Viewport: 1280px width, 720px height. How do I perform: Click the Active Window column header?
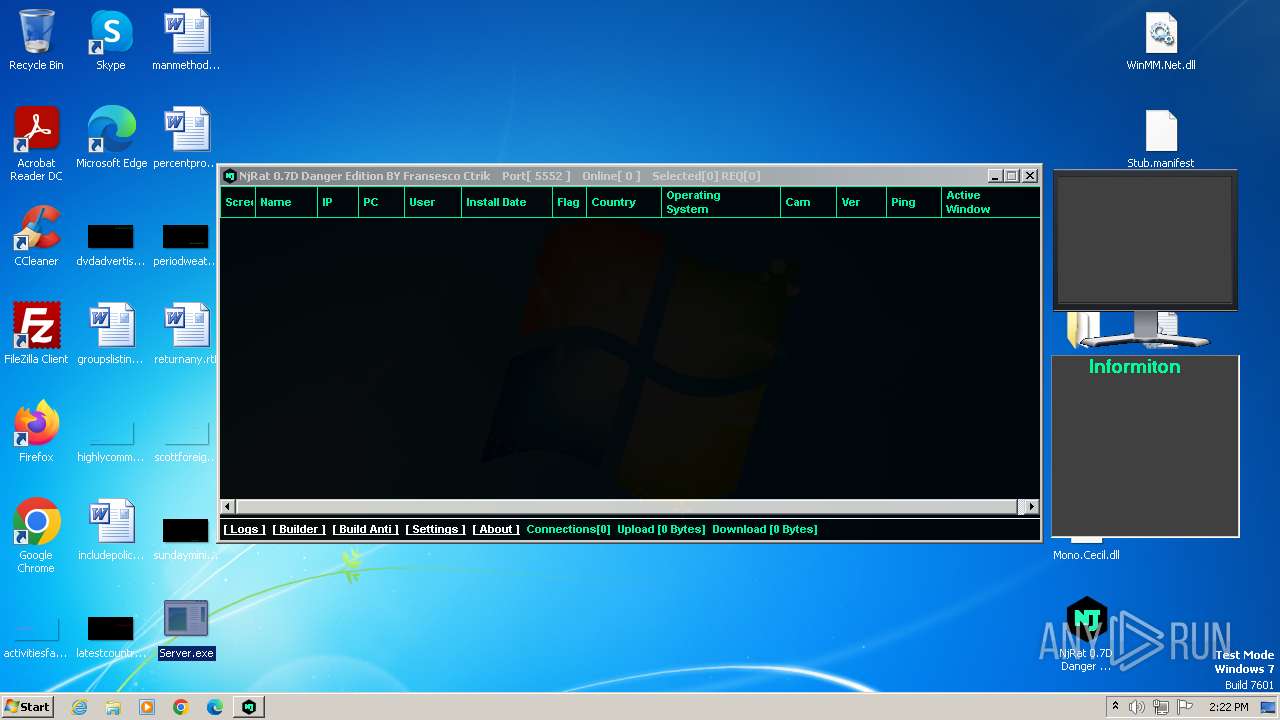tap(990, 202)
